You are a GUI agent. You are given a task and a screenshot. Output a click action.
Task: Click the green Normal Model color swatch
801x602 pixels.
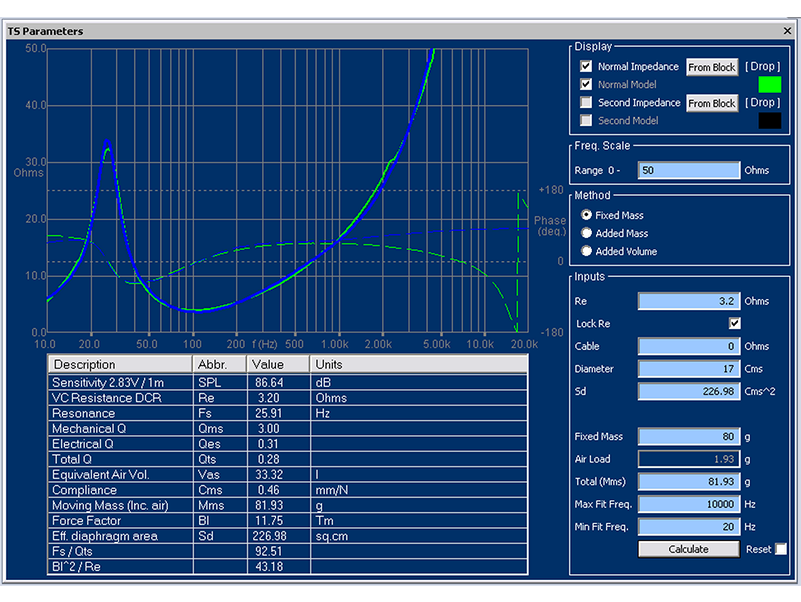pyautogui.click(x=769, y=85)
